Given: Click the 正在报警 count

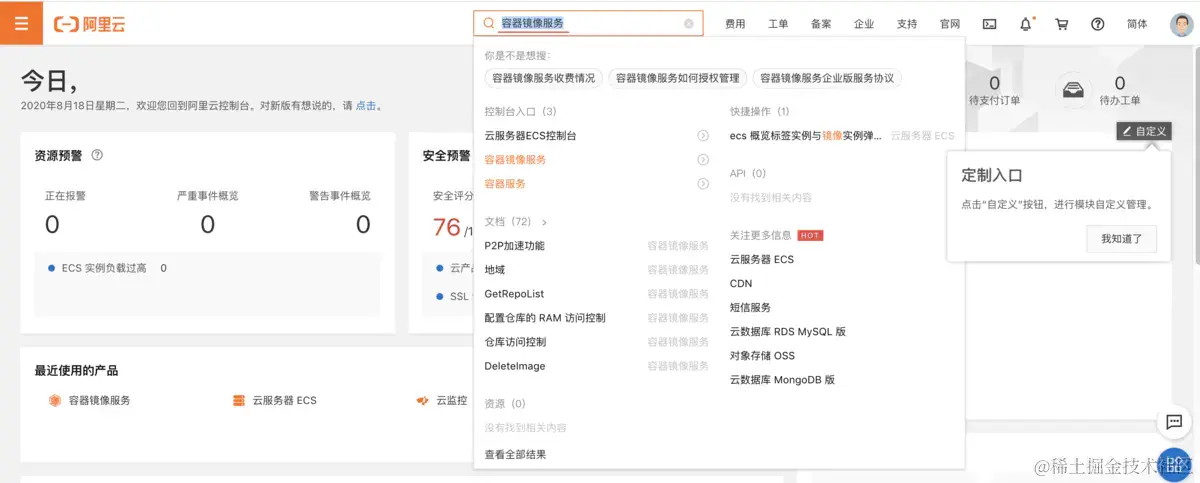Looking at the screenshot, I should click(52, 224).
